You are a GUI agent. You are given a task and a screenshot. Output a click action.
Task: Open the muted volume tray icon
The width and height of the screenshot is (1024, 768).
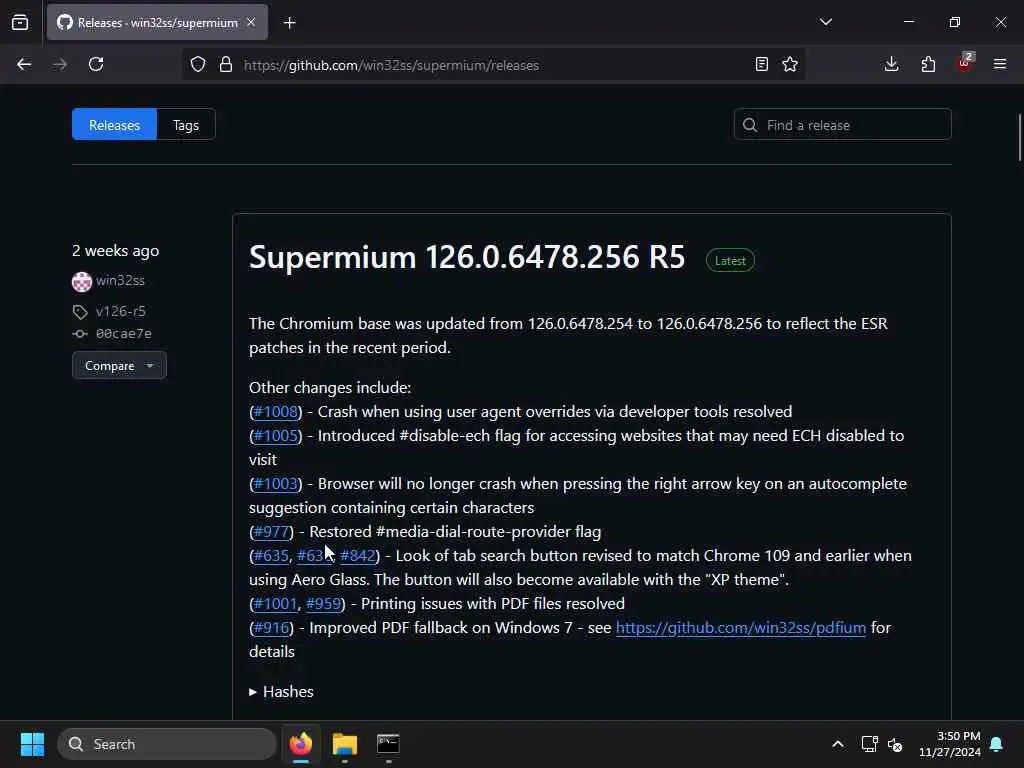point(895,744)
